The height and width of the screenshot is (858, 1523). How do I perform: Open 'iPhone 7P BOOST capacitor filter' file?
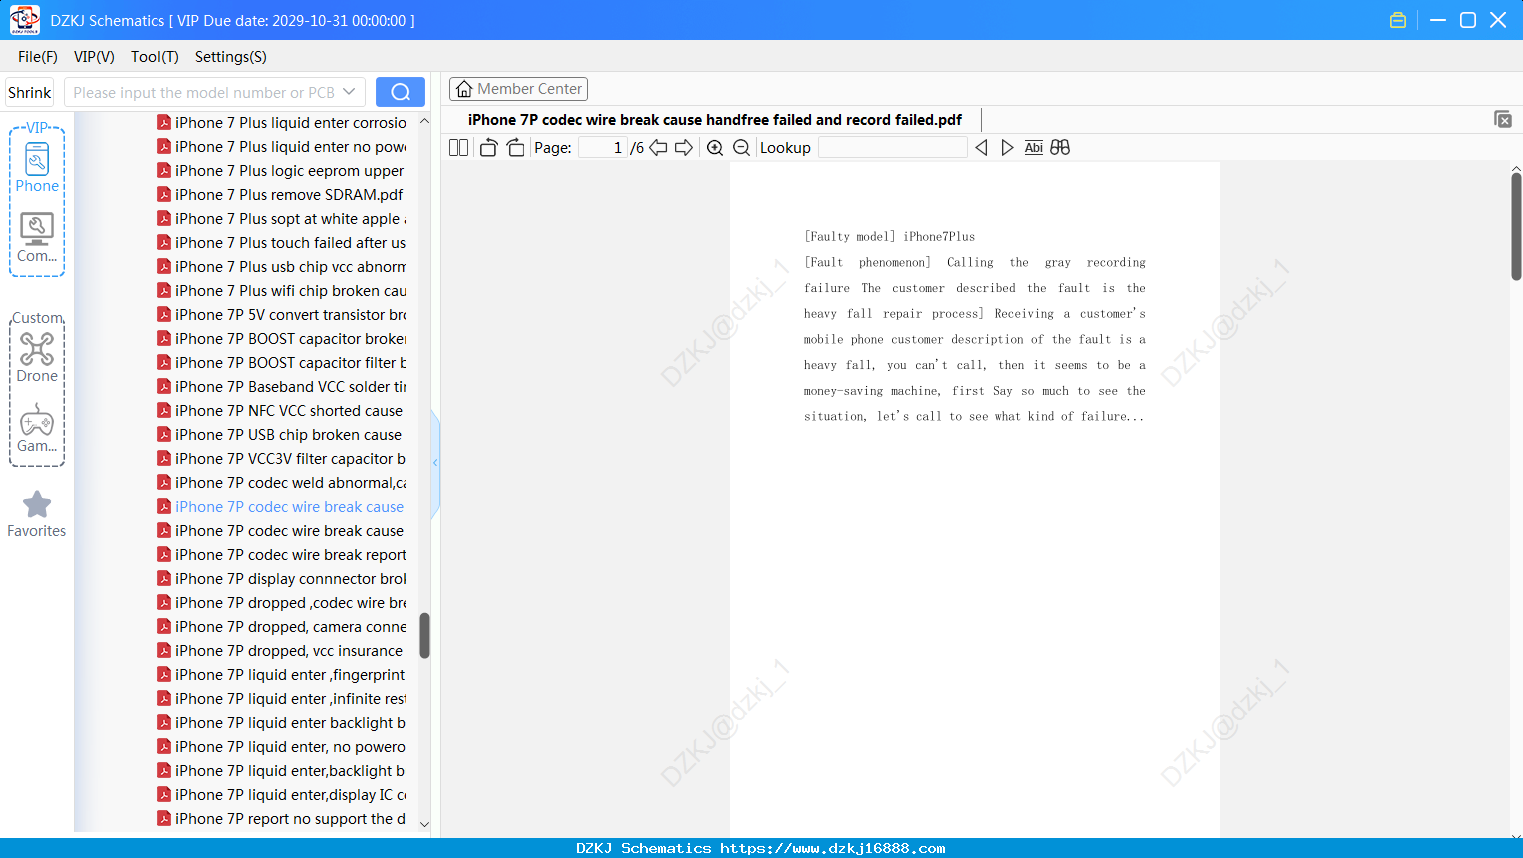(x=291, y=363)
